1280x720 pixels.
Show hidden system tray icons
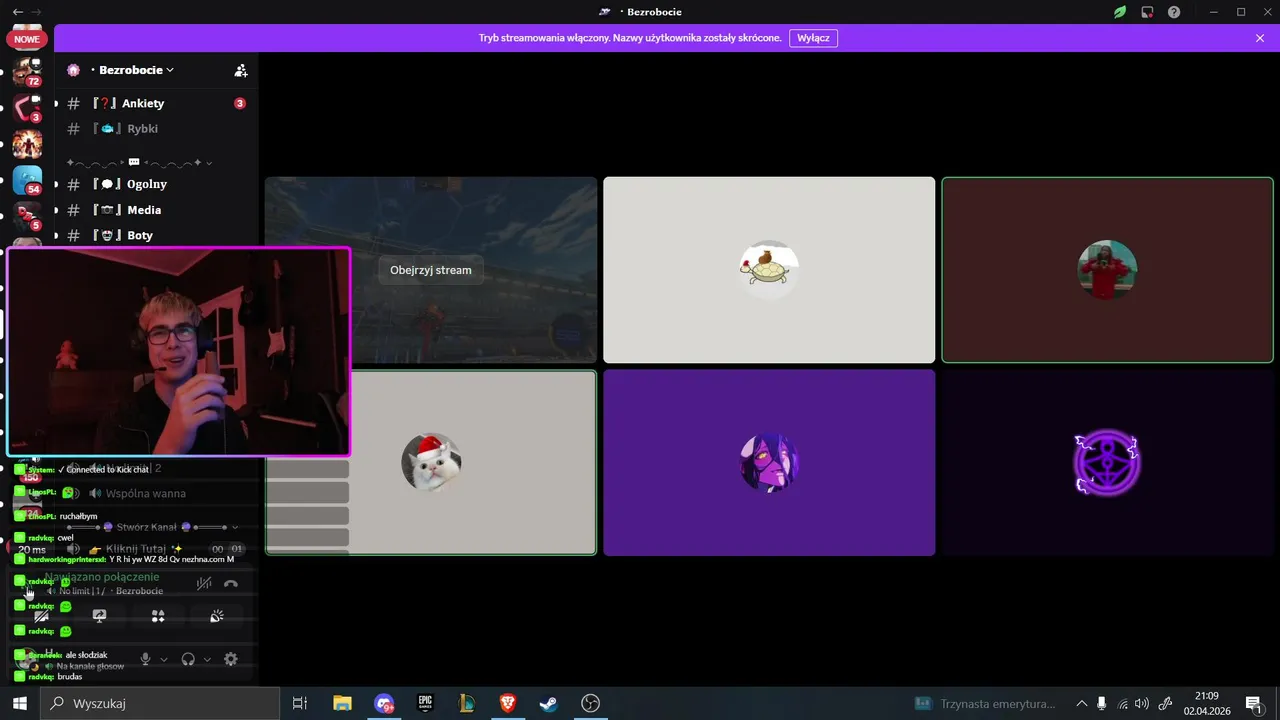pyautogui.click(x=1081, y=704)
